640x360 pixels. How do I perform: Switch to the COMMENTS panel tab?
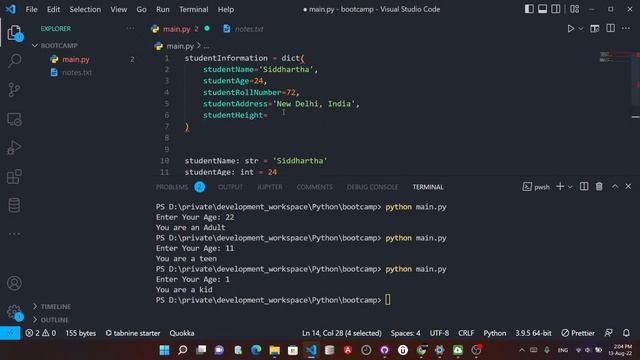pyautogui.click(x=314, y=187)
